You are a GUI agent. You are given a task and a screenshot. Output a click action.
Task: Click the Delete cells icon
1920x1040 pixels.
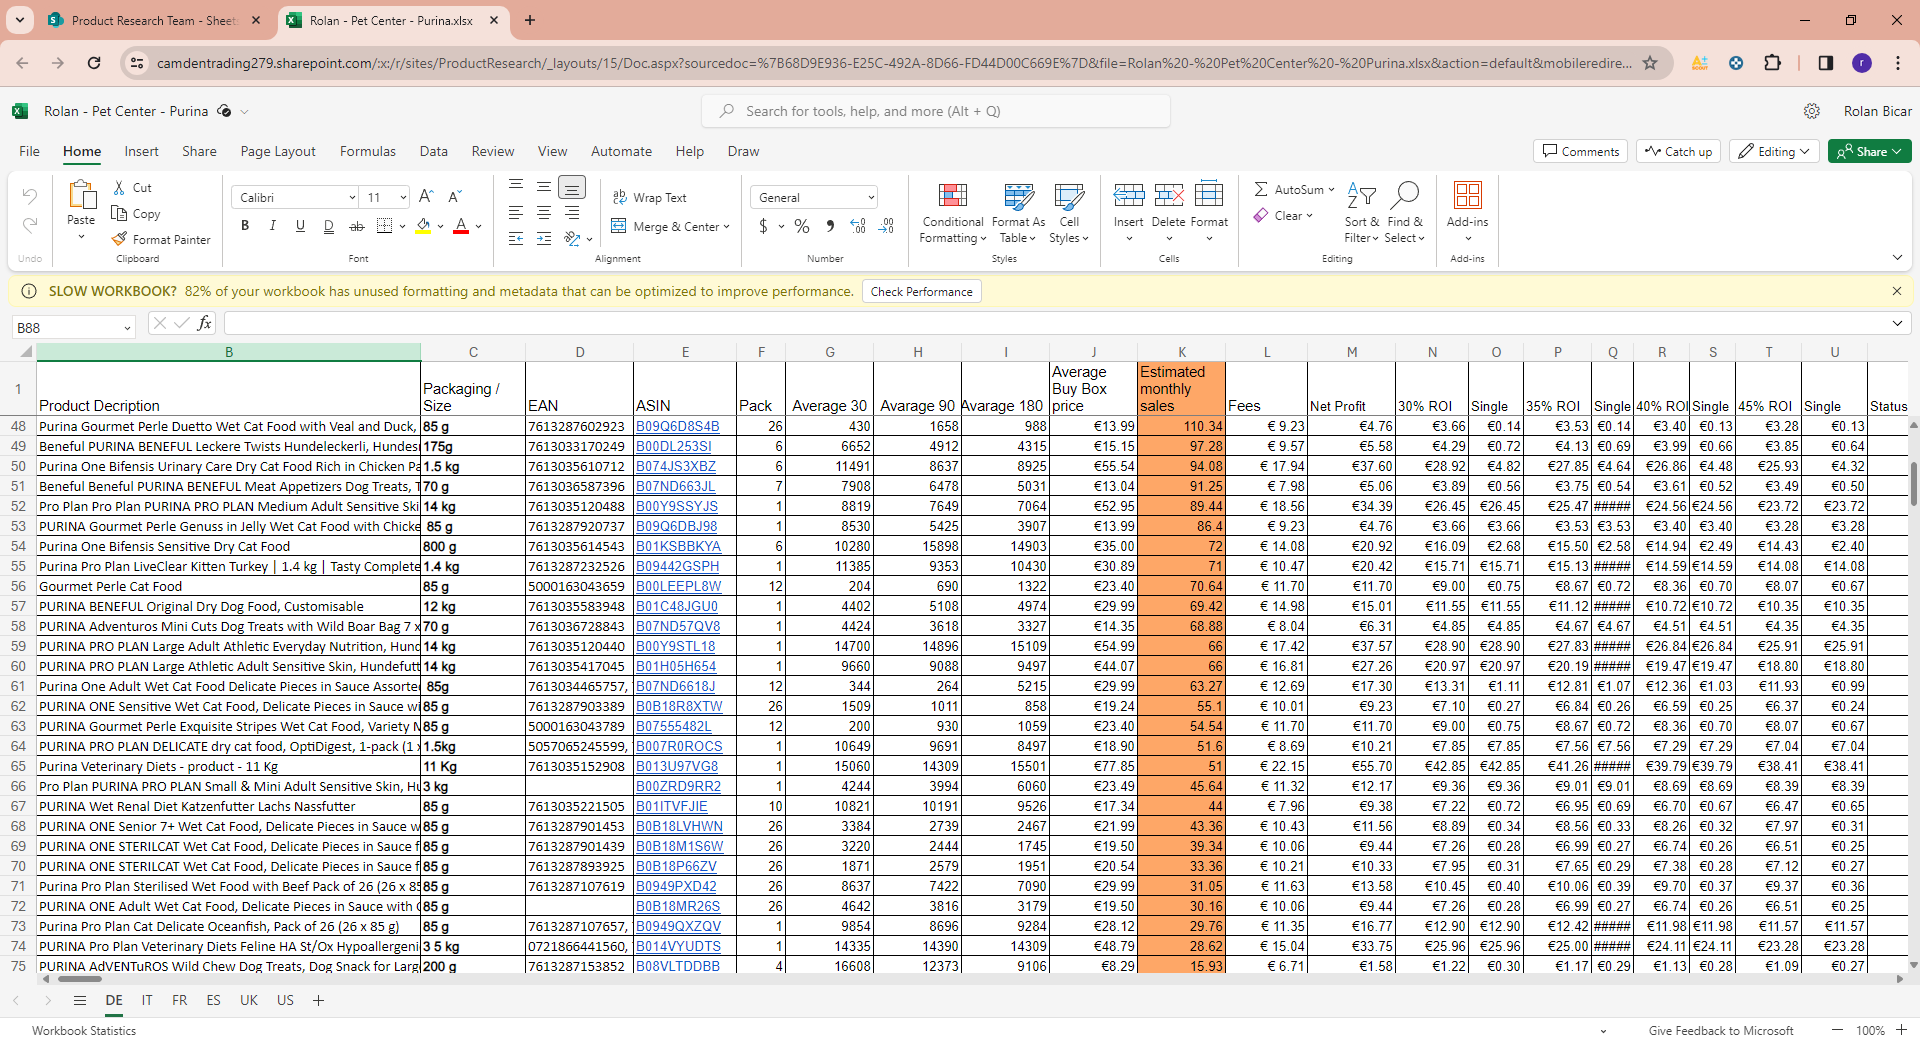click(1168, 194)
